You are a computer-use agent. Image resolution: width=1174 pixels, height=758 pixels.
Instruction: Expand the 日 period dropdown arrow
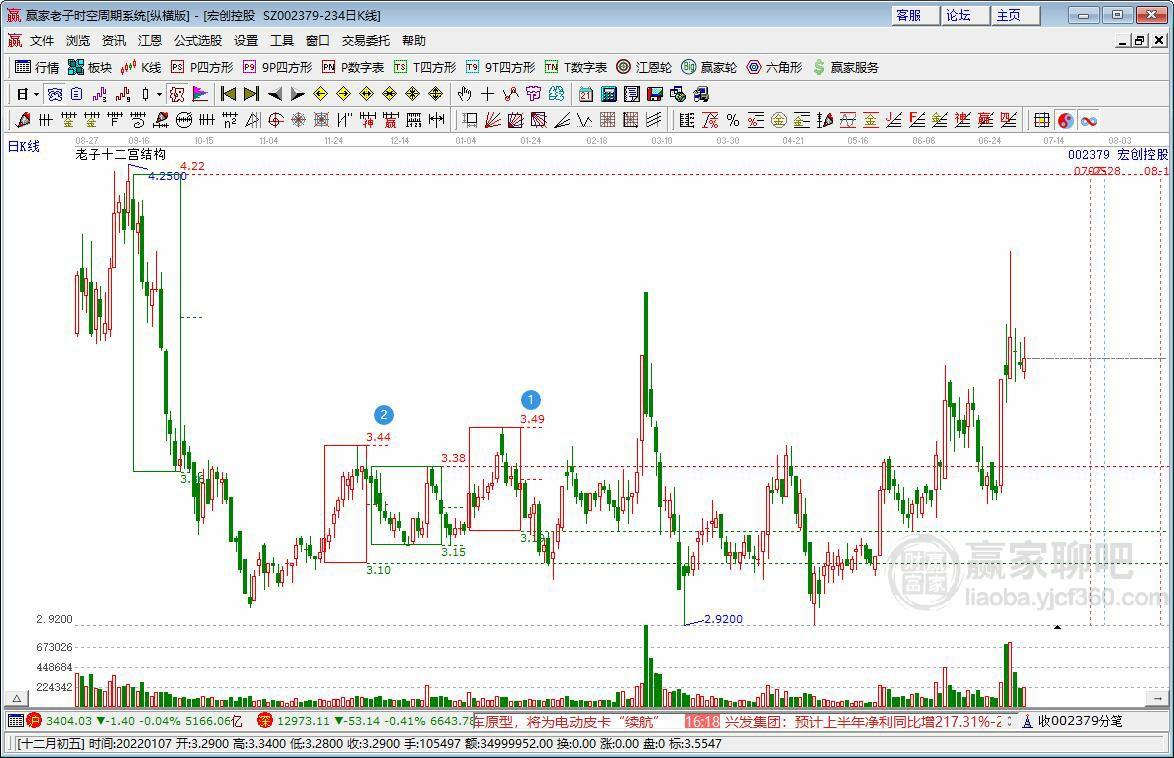coord(36,94)
